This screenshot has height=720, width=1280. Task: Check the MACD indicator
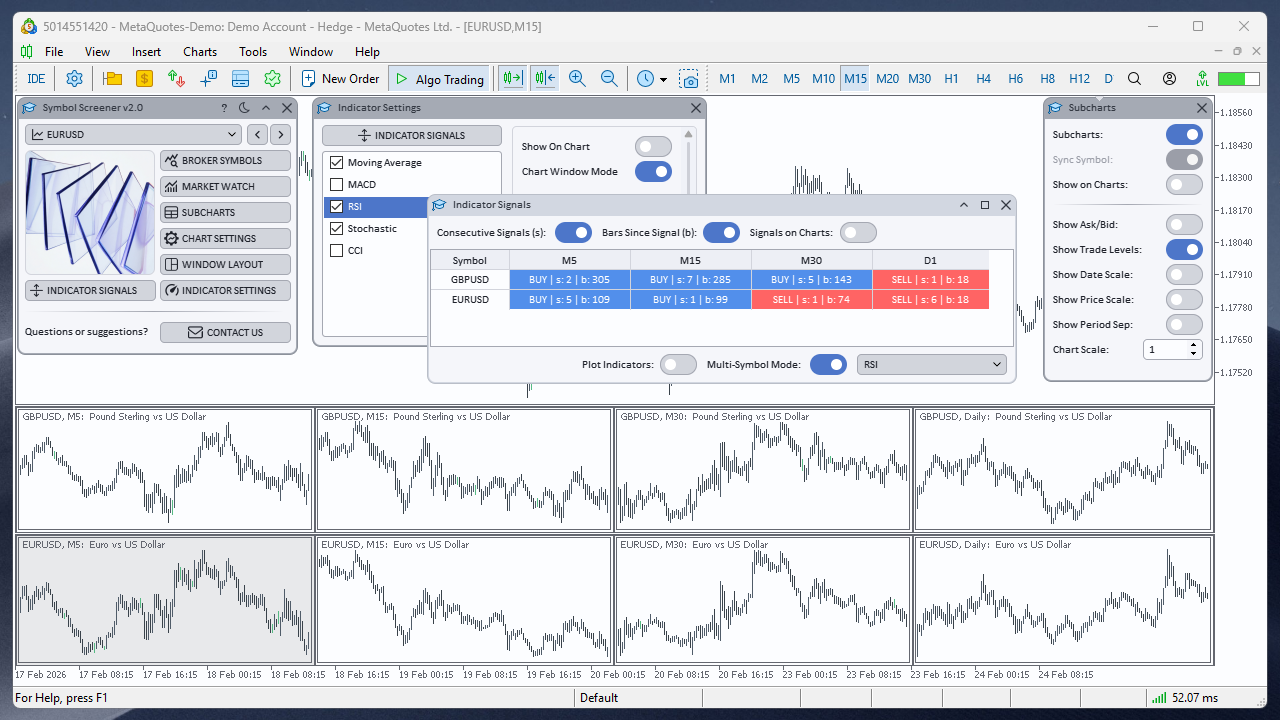click(337, 185)
